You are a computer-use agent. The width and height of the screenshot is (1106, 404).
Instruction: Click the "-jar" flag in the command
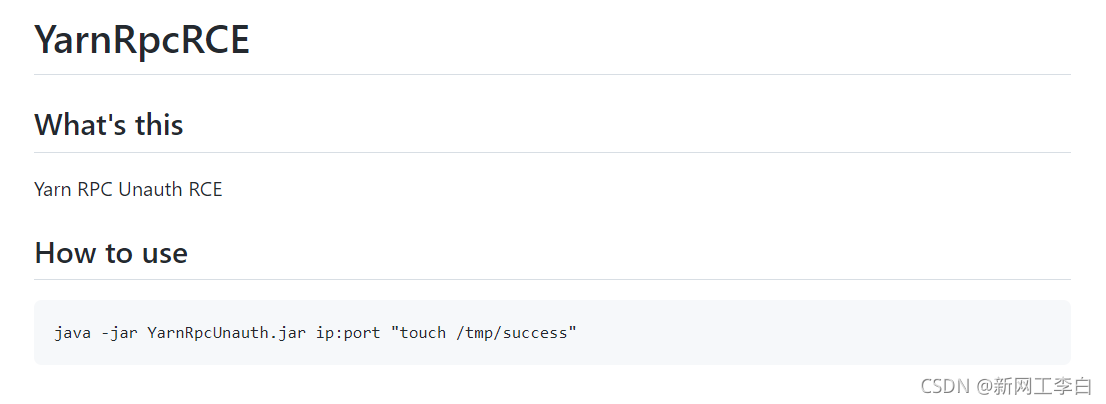[x=118, y=333]
